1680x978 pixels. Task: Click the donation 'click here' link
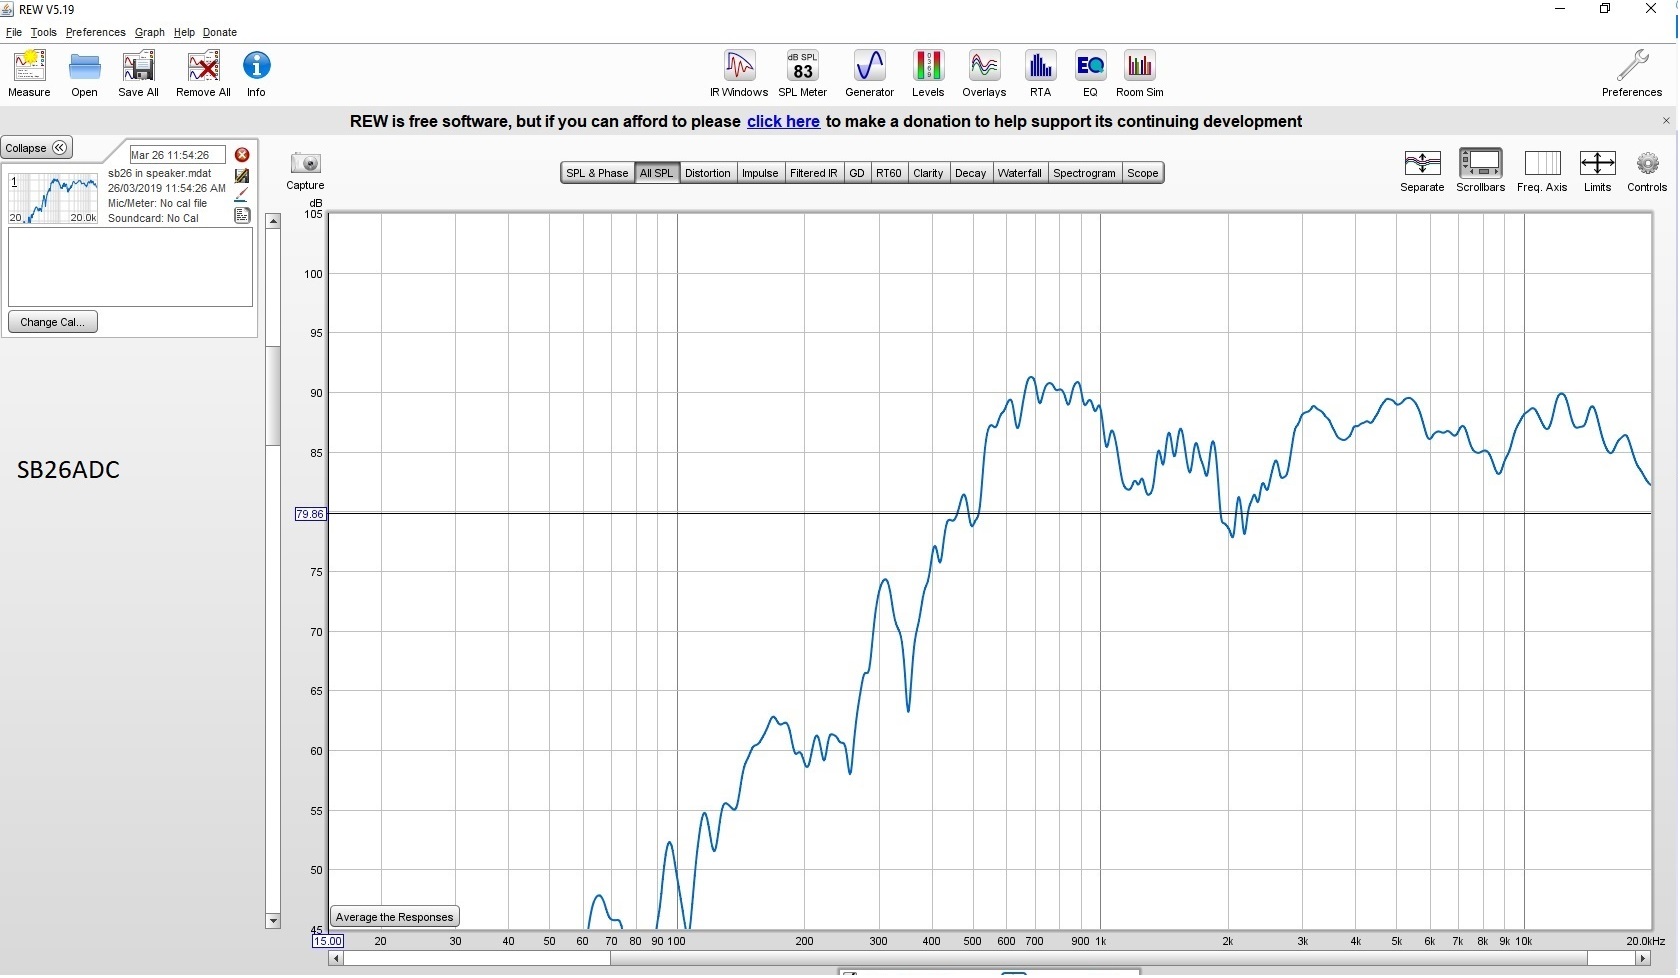(x=783, y=121)
